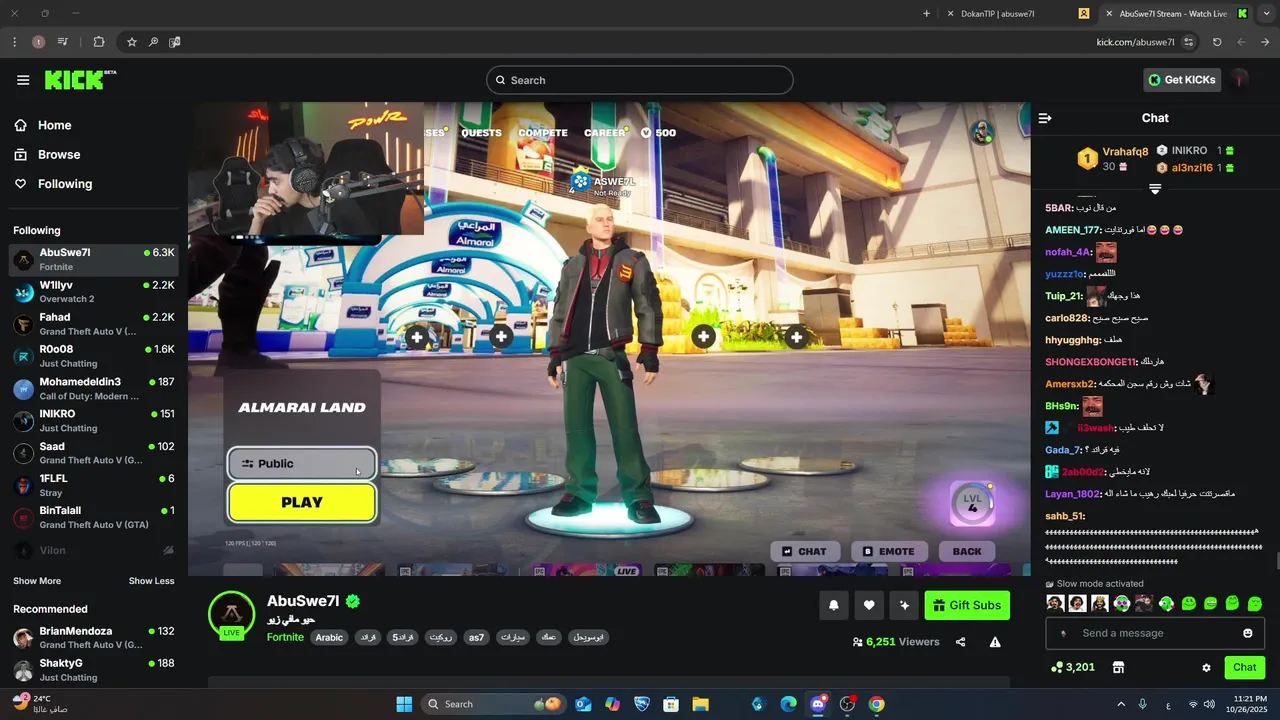Click the AbuSwe7l LIVE channel avatar

pos(231,615)
